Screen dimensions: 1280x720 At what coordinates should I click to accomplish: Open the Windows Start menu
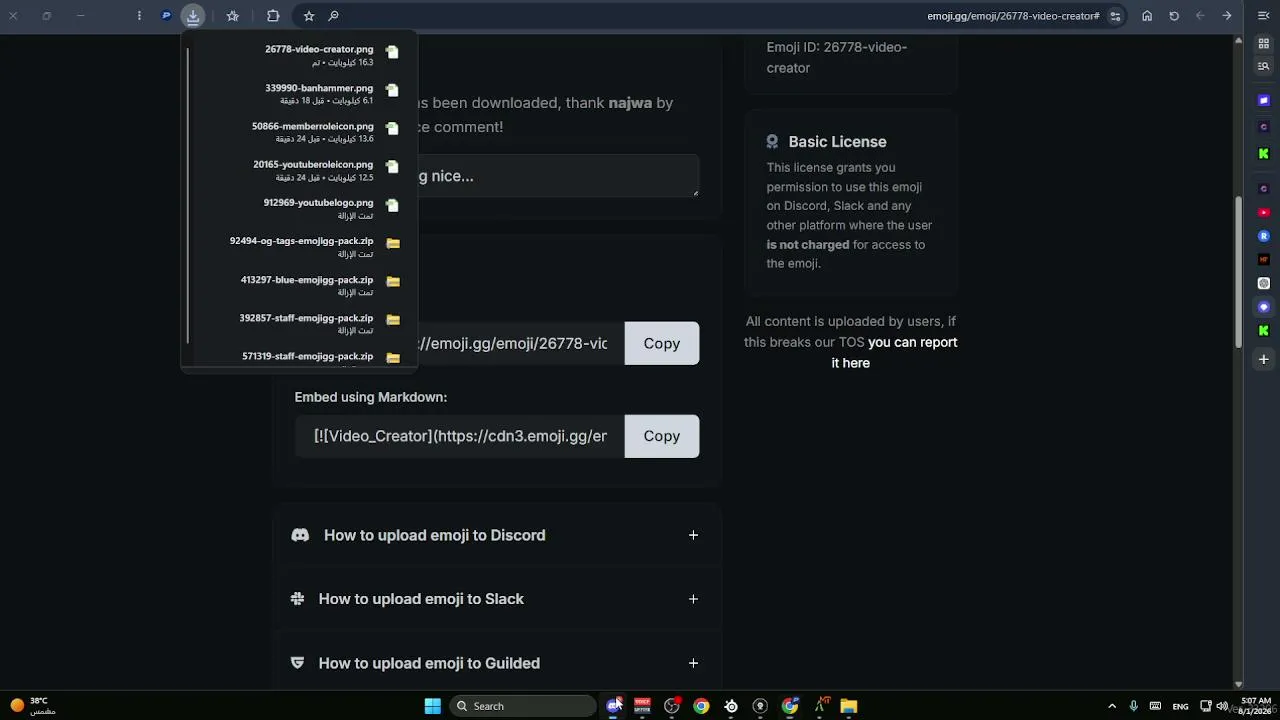pos(432,706)
